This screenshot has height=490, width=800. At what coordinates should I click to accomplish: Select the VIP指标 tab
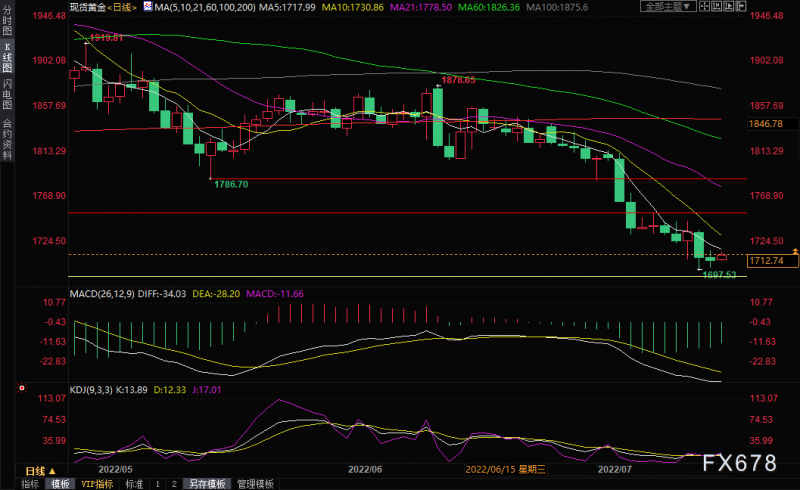point(97,484)
